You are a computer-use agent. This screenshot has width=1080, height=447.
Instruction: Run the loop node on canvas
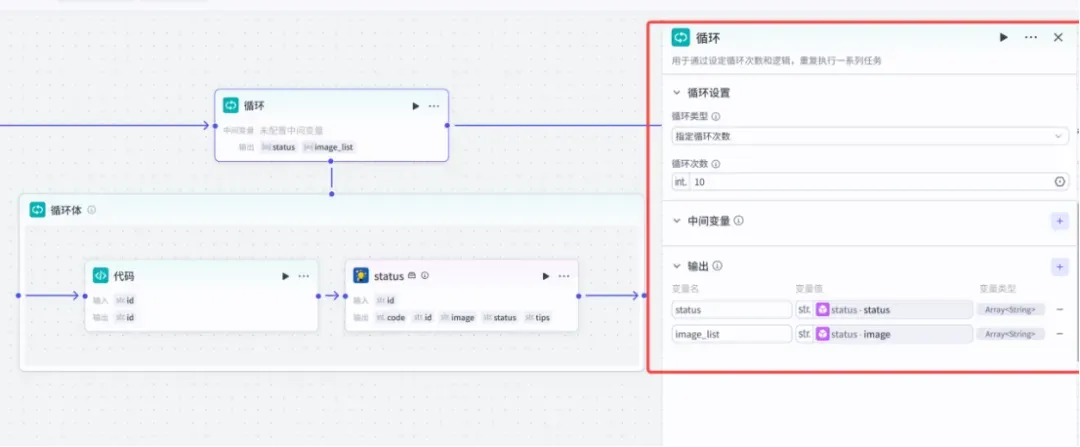[x=415, y=106]
